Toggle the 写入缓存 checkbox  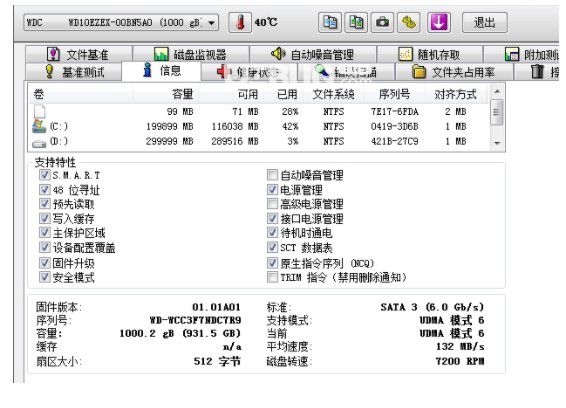44,218
